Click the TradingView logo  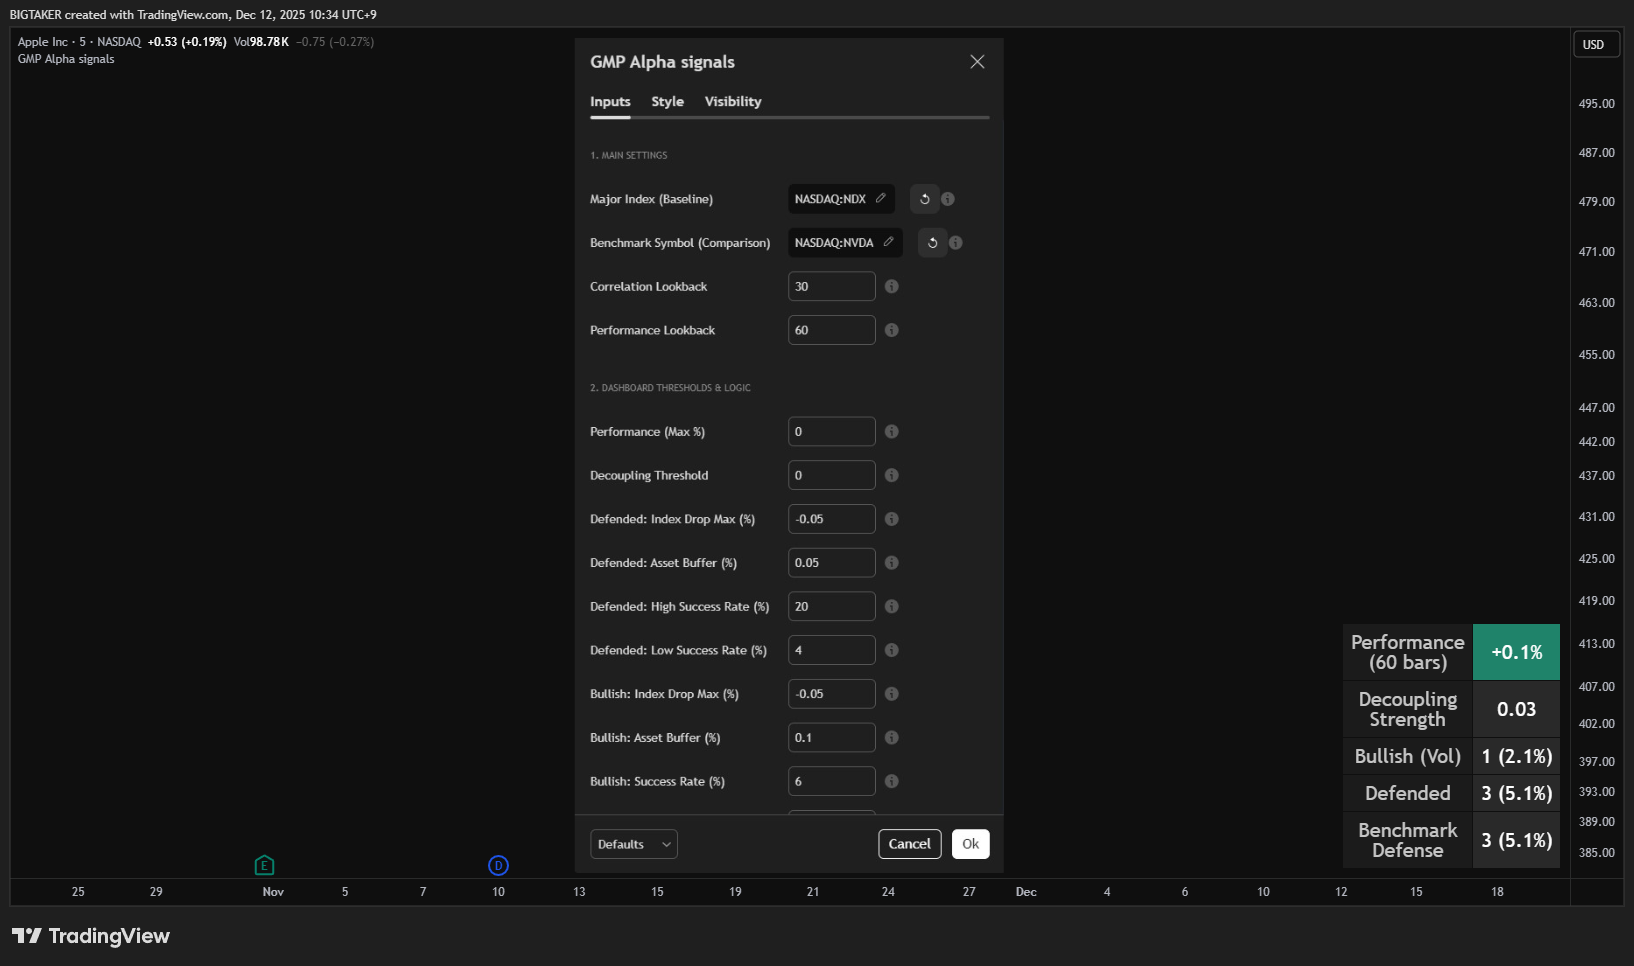point(91,936)
